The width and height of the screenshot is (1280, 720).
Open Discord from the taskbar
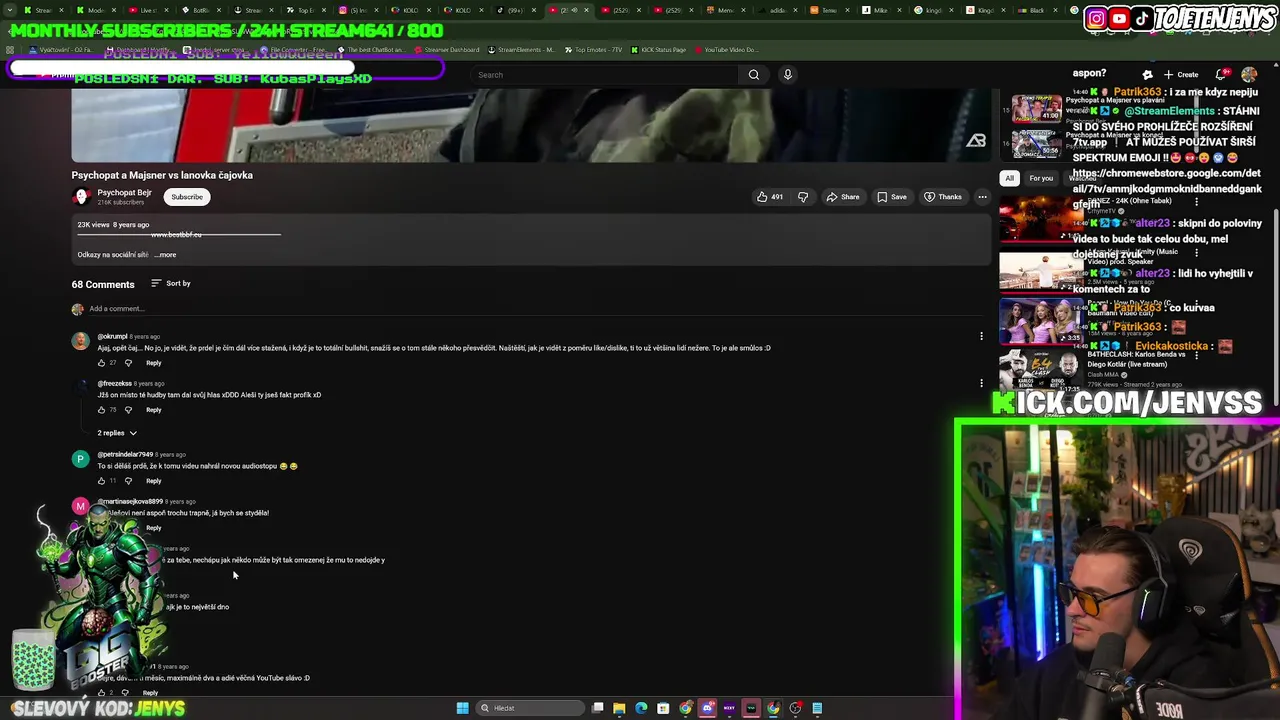point(707,708)
